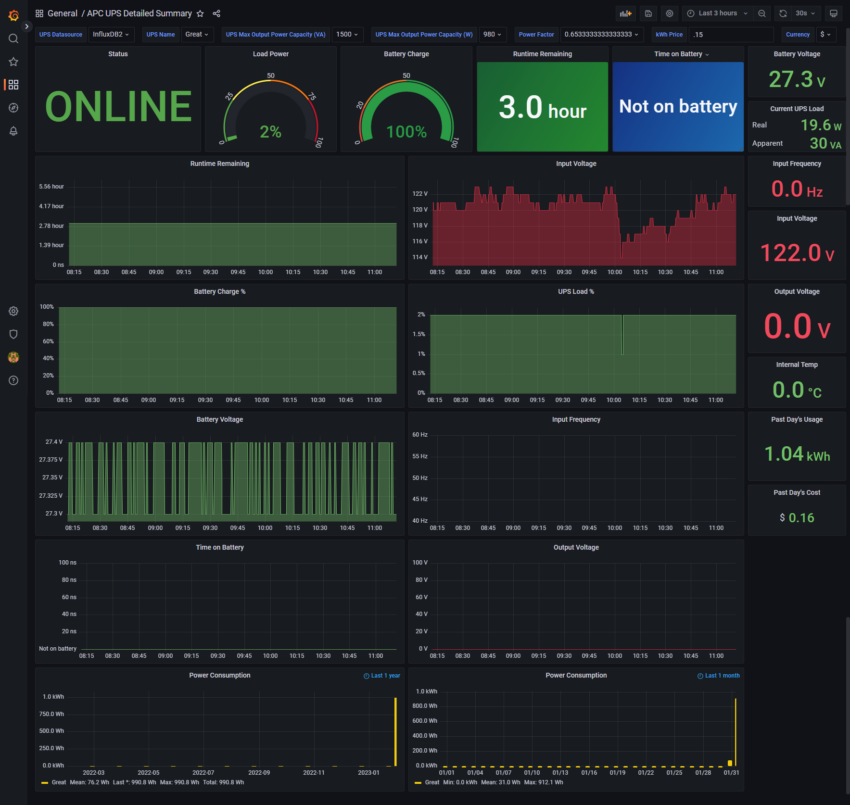Star the APC UPS Detailed Summary dashboard
Screen dimensions: 850x805
pyautogui.click(x=200, y=13)
